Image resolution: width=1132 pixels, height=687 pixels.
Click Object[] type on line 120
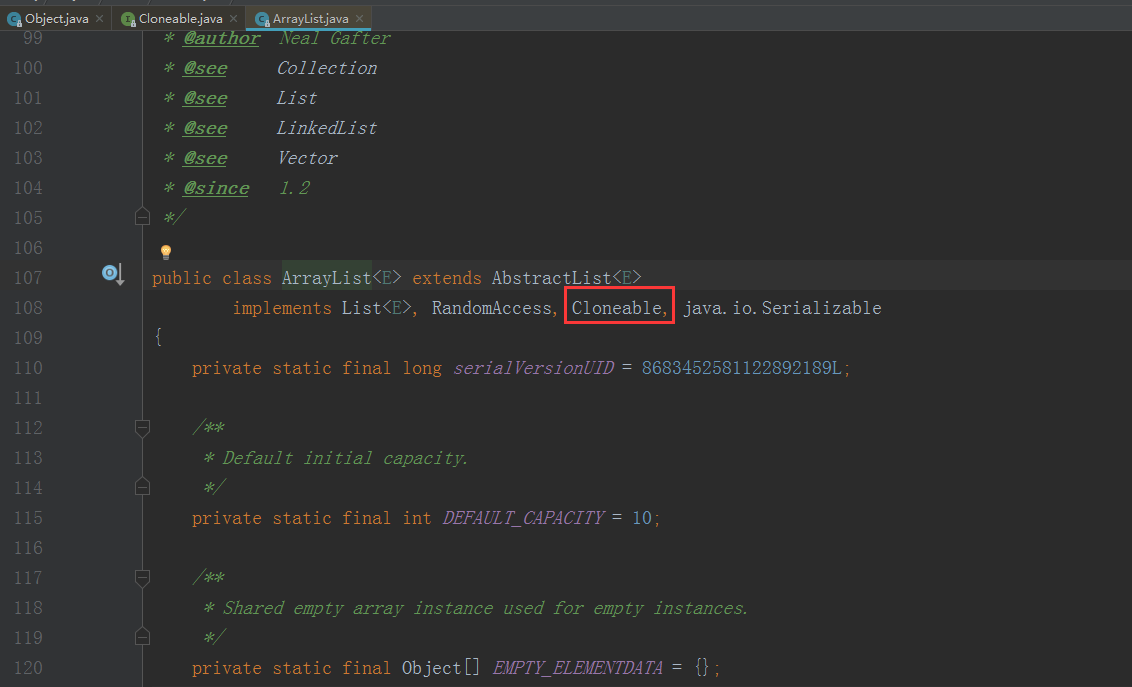click(440, 668)
